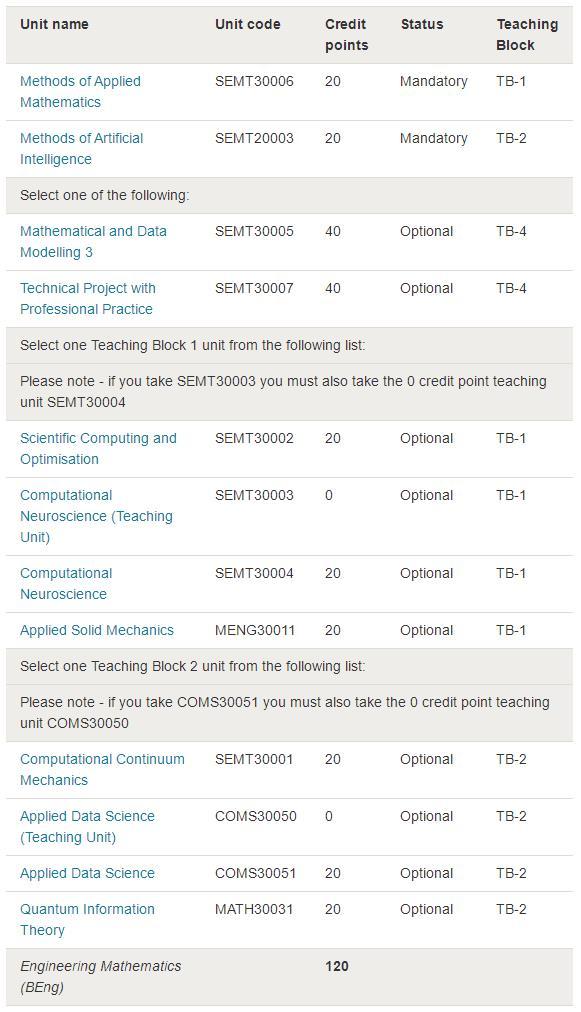Open Methods of Applied Mathematics unit link
581x1012 pixels.
pyautogui.click(x=80, y=92)
